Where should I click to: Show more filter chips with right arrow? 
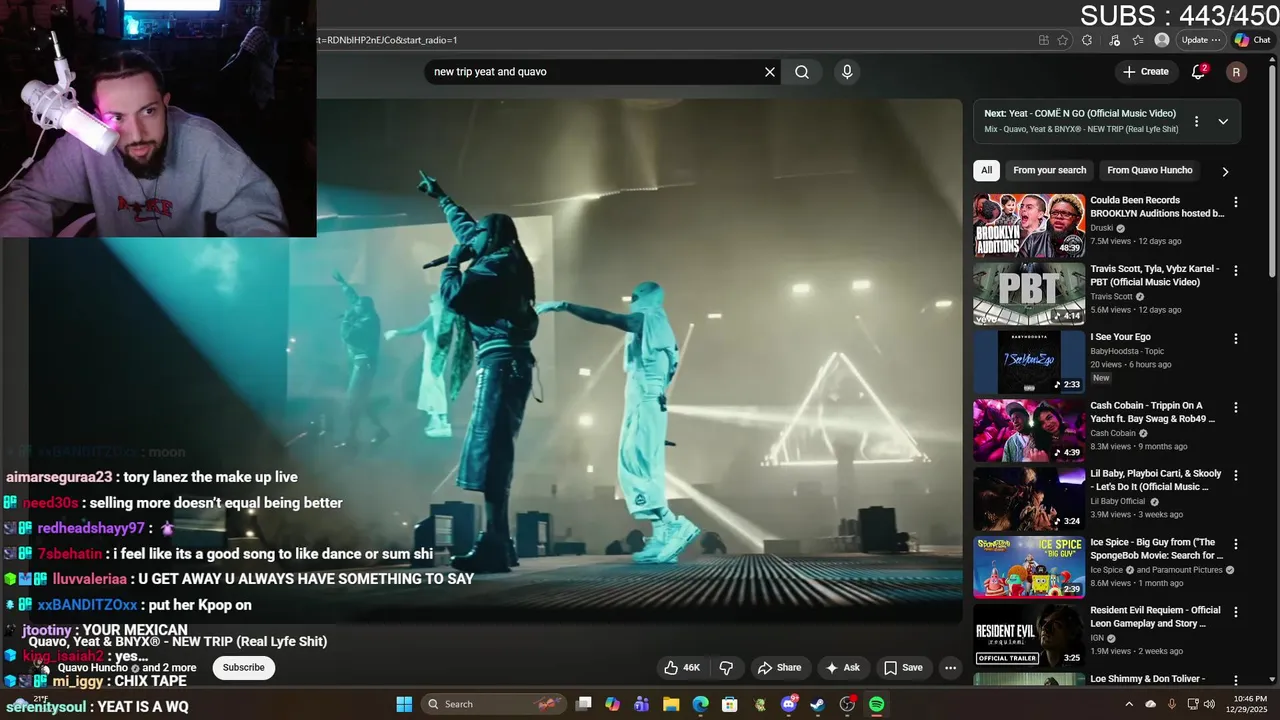coord(1225,171)
